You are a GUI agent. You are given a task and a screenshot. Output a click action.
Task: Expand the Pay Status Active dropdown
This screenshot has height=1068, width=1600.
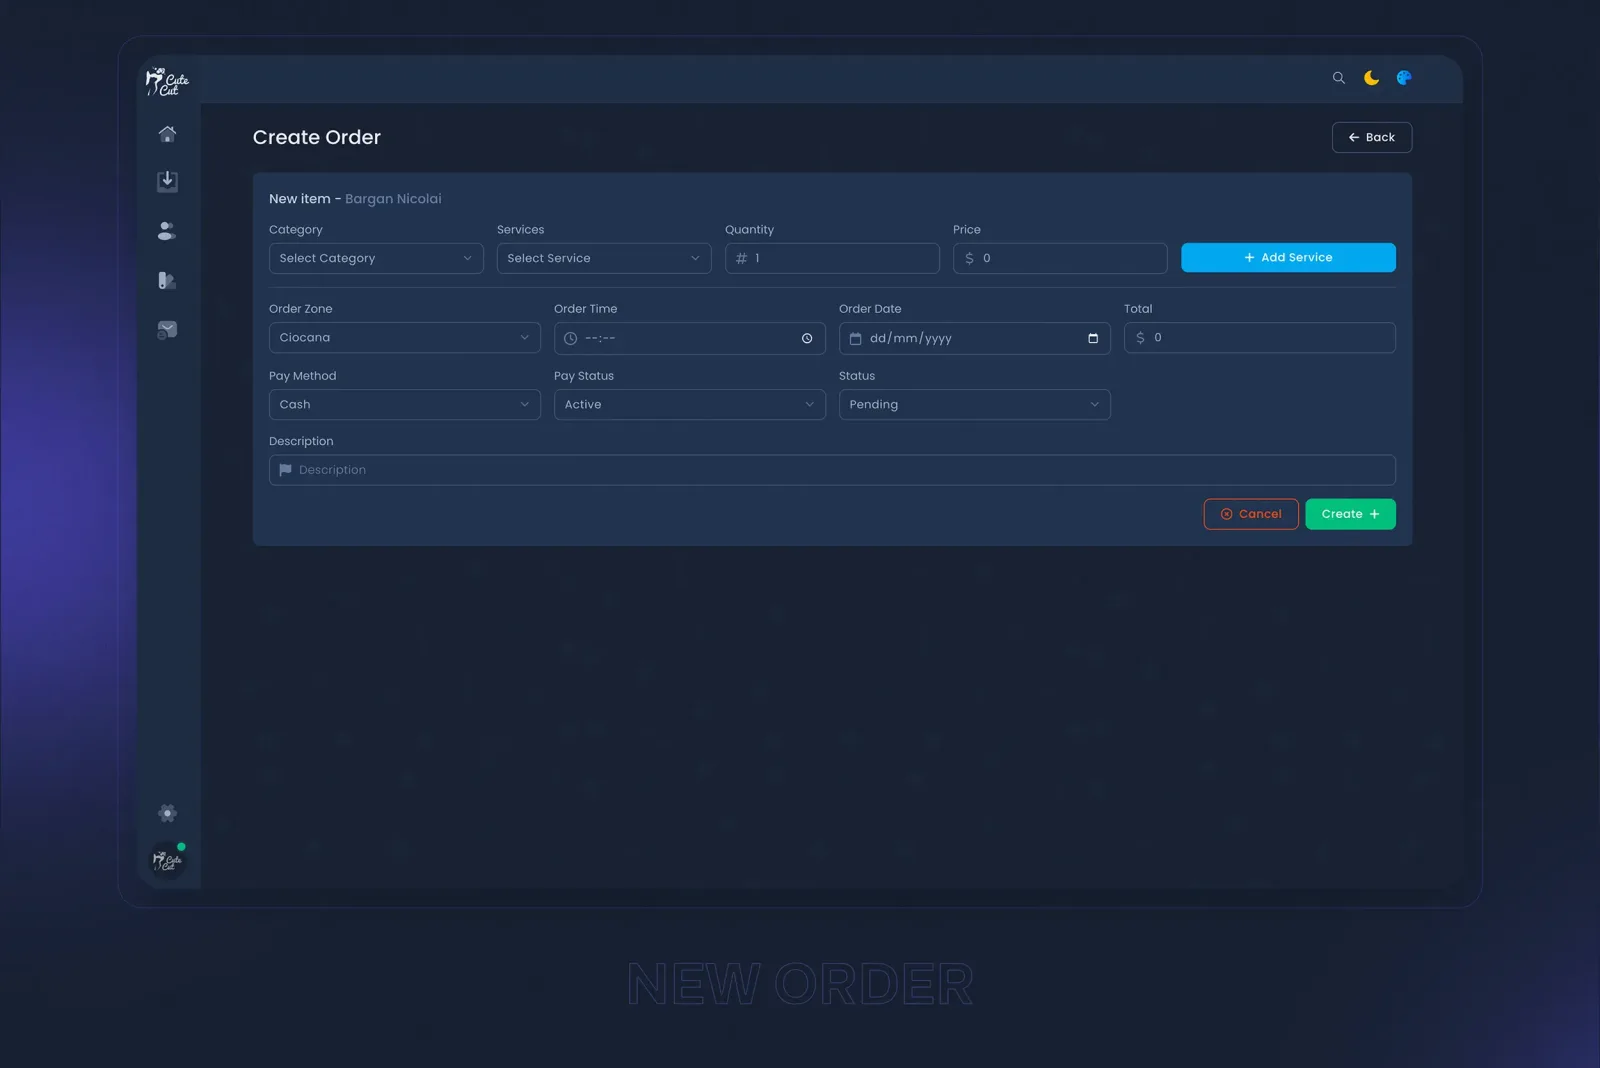point(690,405)
